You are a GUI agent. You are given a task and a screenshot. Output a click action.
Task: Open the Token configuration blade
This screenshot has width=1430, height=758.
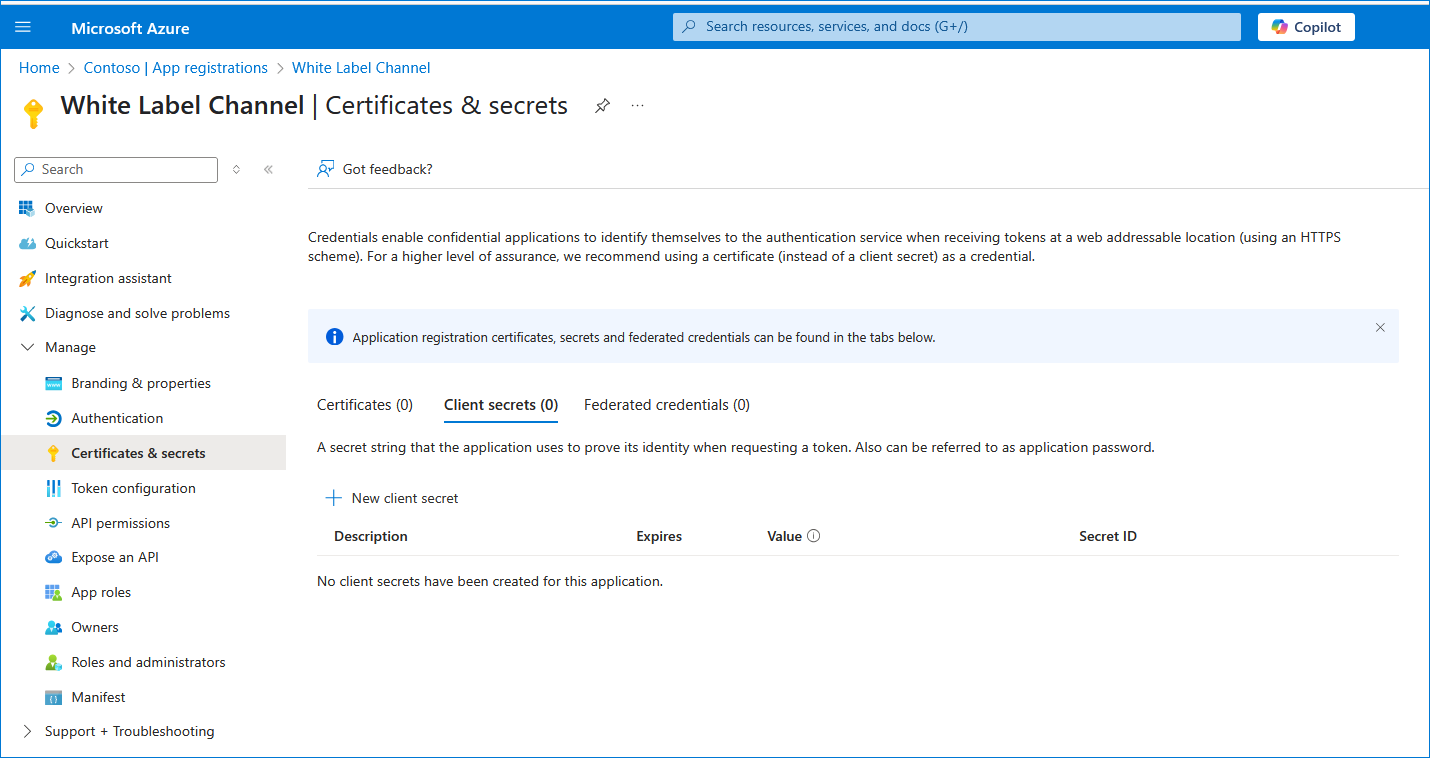click(133, 488)
